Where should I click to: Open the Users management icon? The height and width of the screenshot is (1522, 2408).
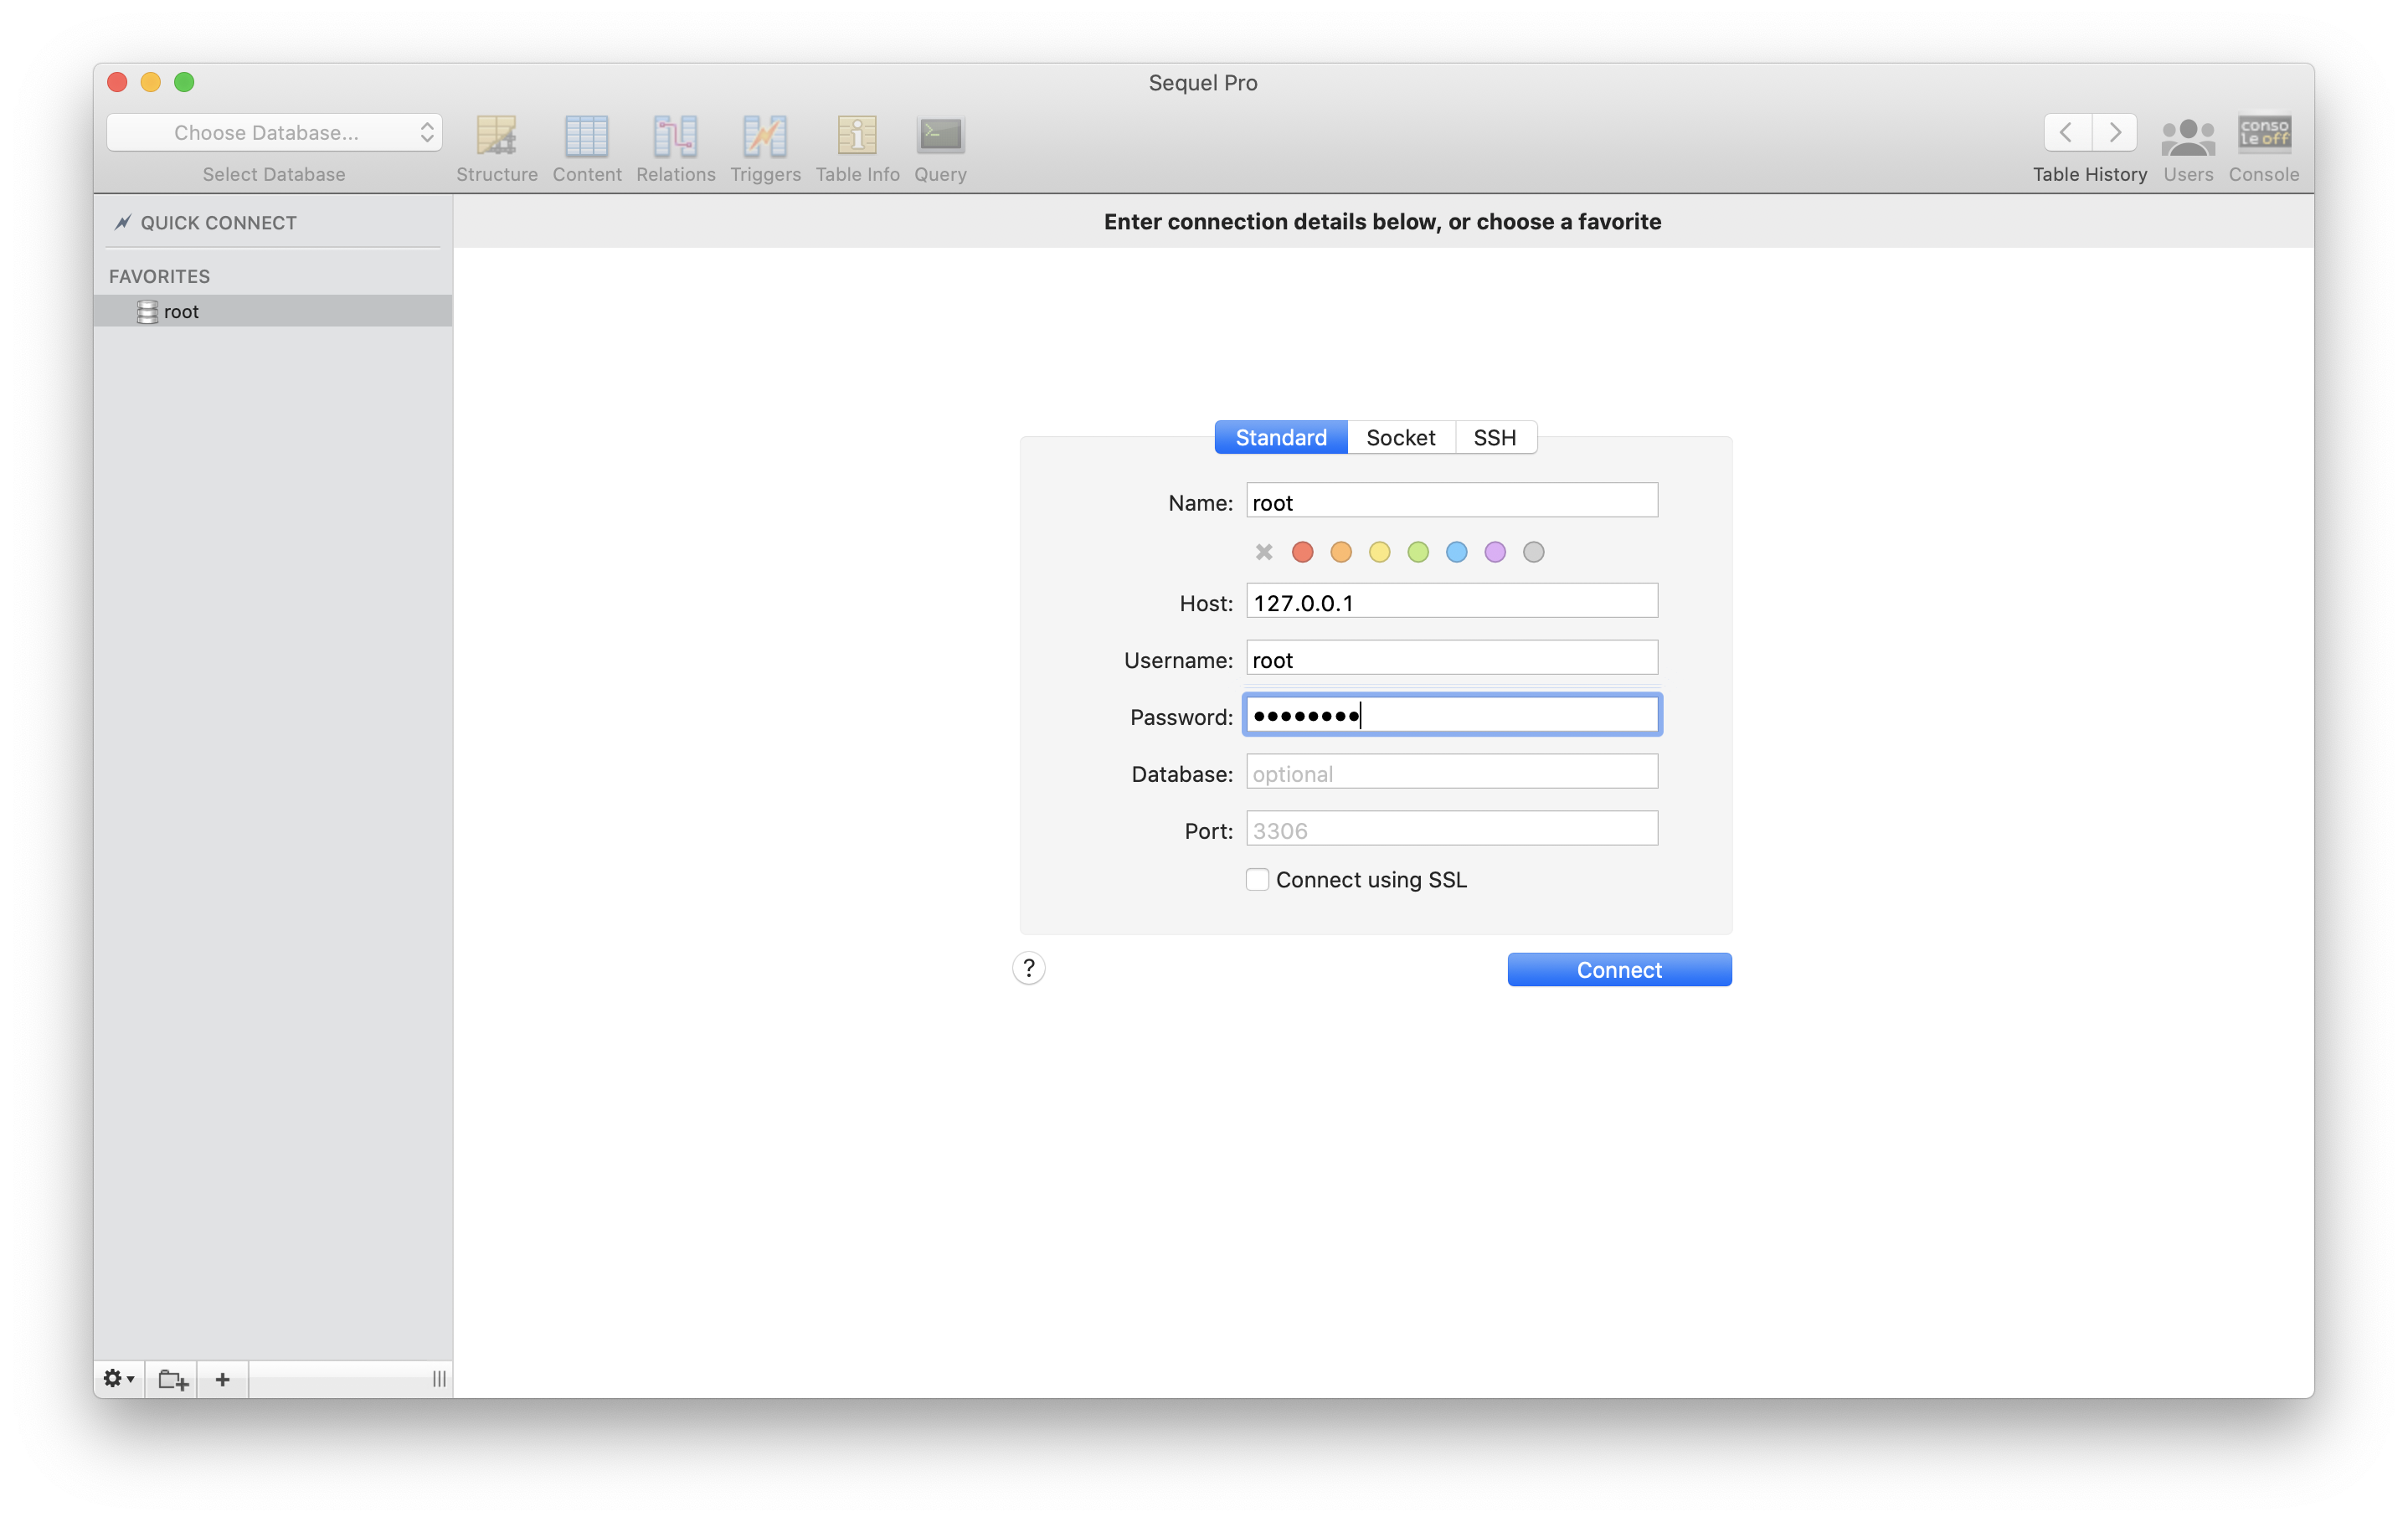[x=2187, y=137]
